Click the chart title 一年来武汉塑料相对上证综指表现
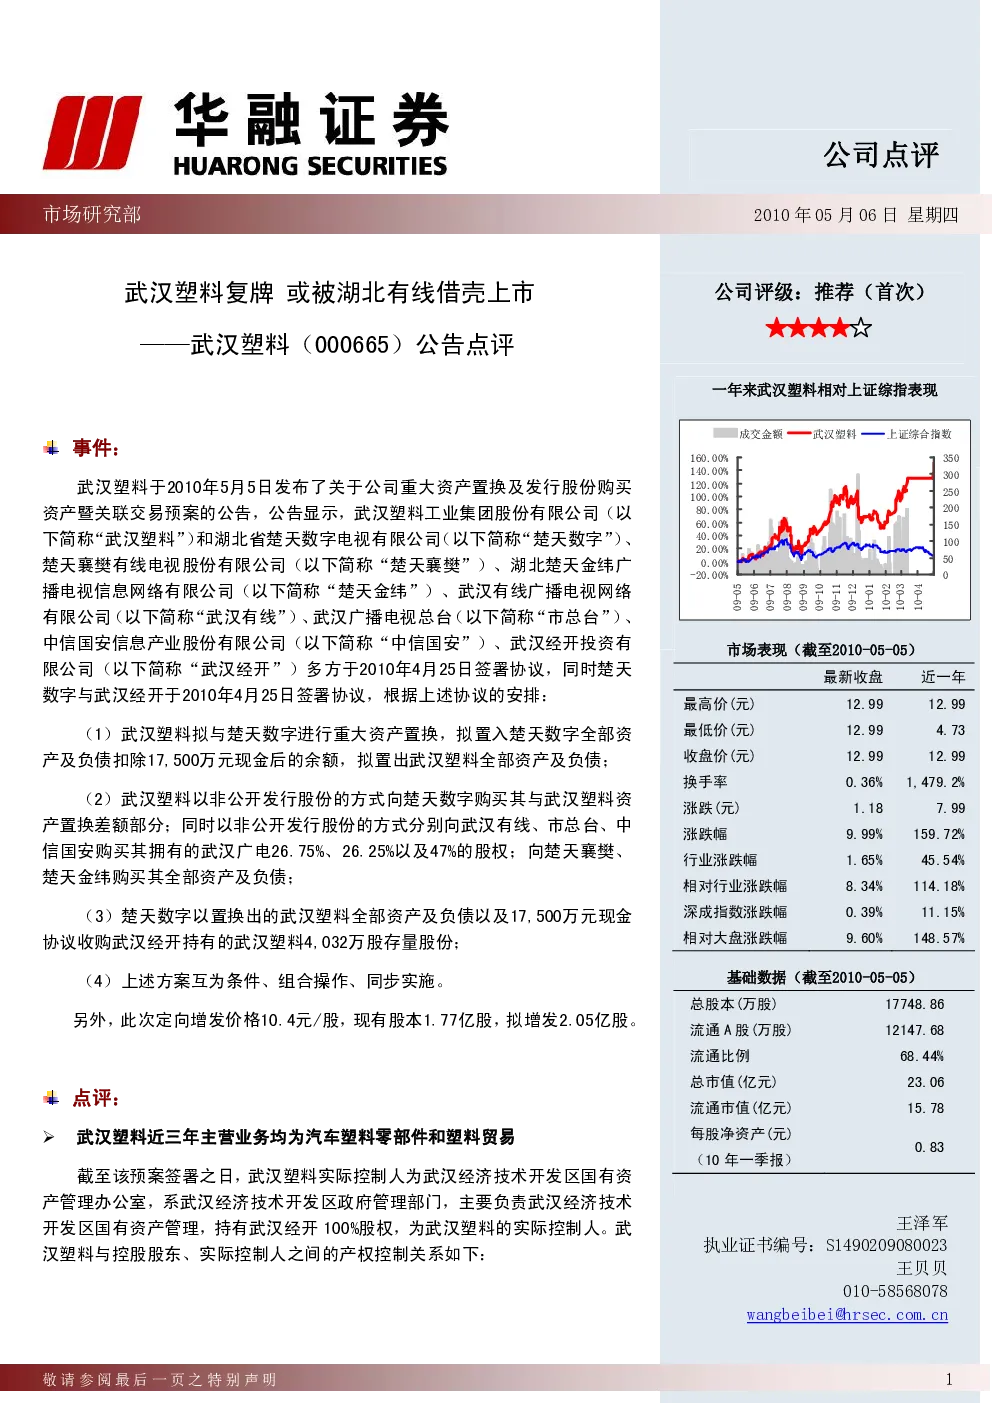The height and width of the screenshot is (1403, 992). click(x=825, y=390)
